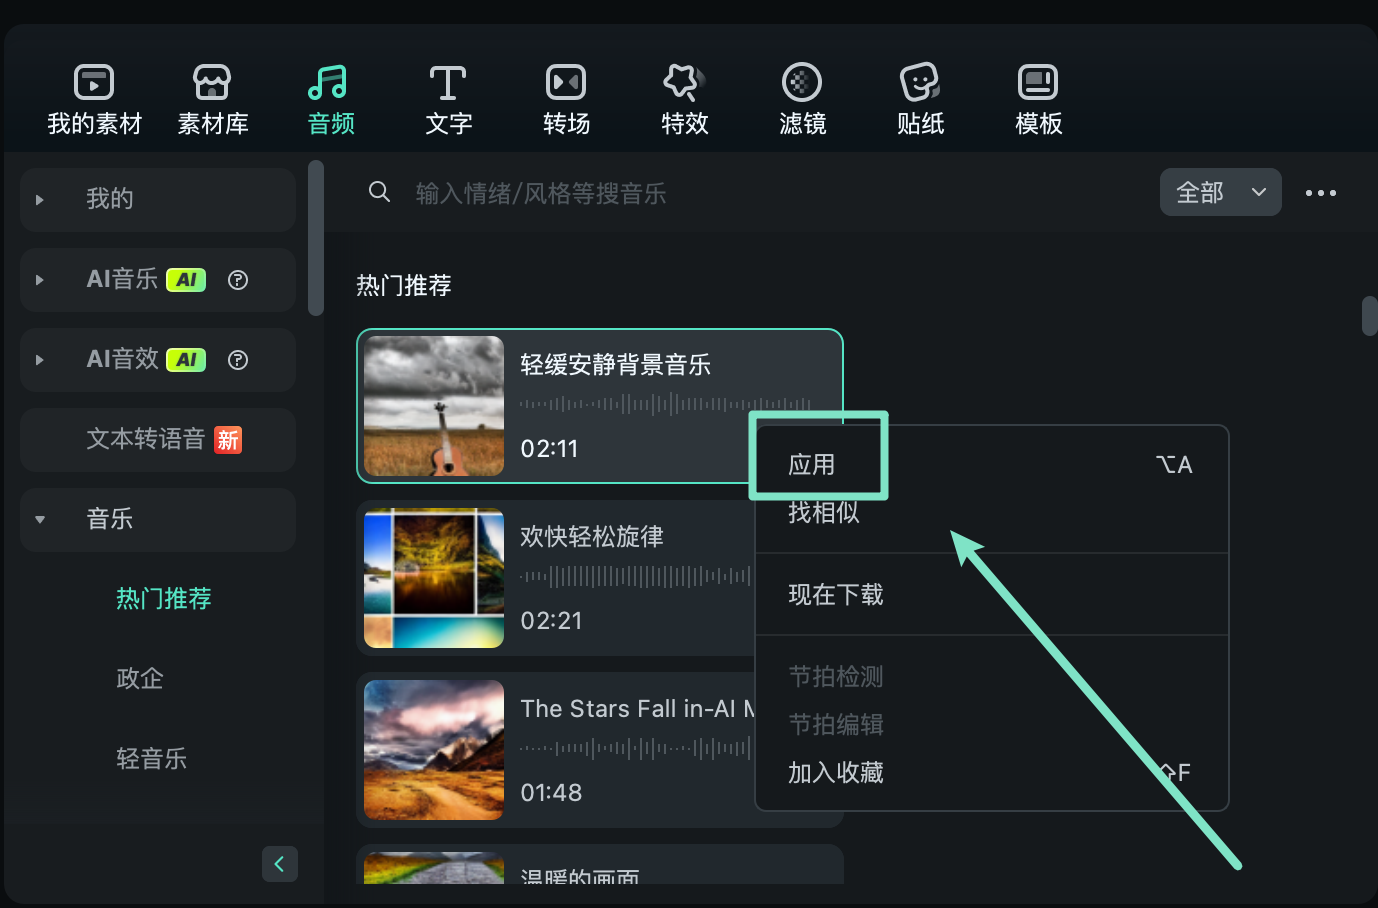Viewport: 1378px width, 908px height.
Task: Collapse the sidebar with the chevron button
Action: point(280,864)
